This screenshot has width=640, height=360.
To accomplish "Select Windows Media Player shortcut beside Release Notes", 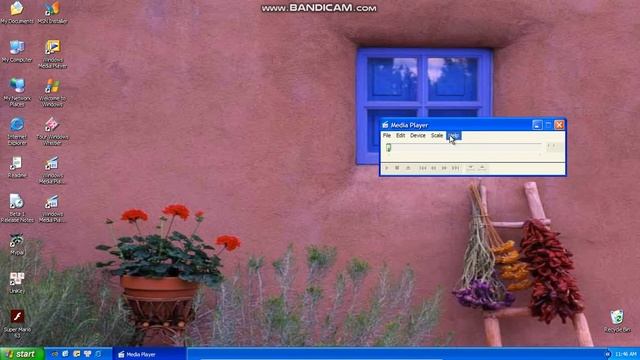I will [x=52, y=208].
